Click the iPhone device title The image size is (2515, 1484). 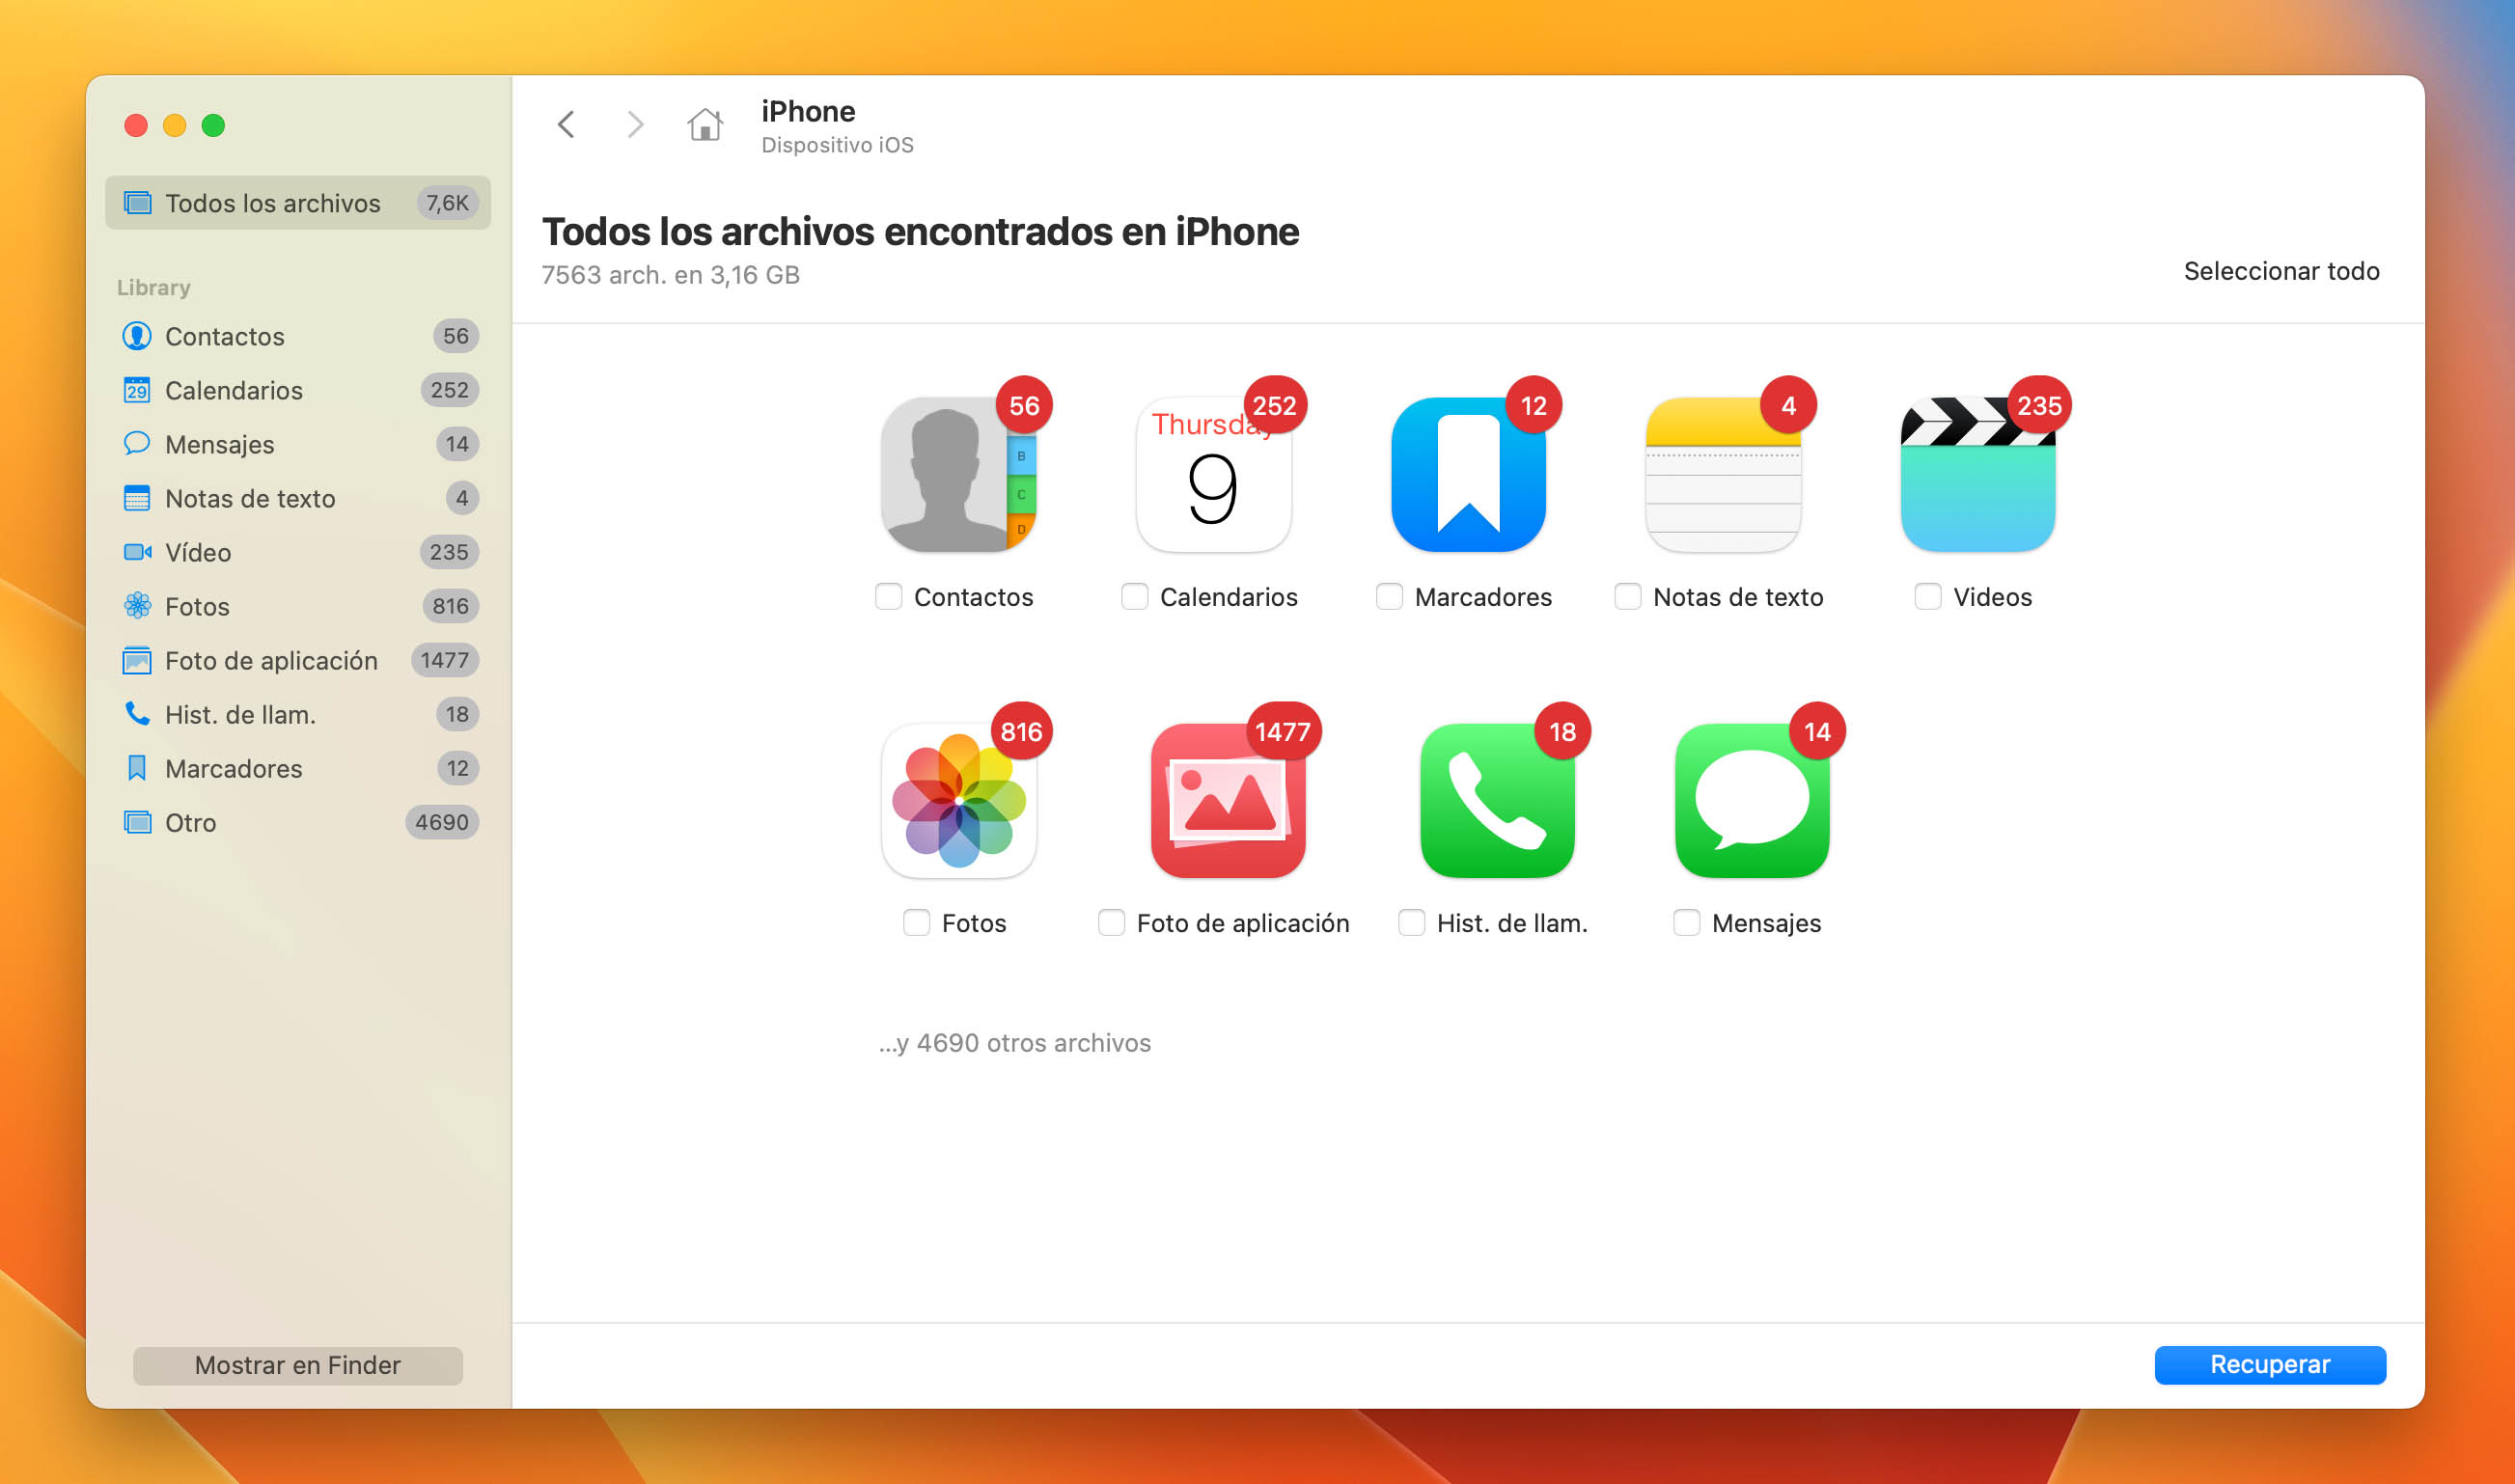[808, 111]
